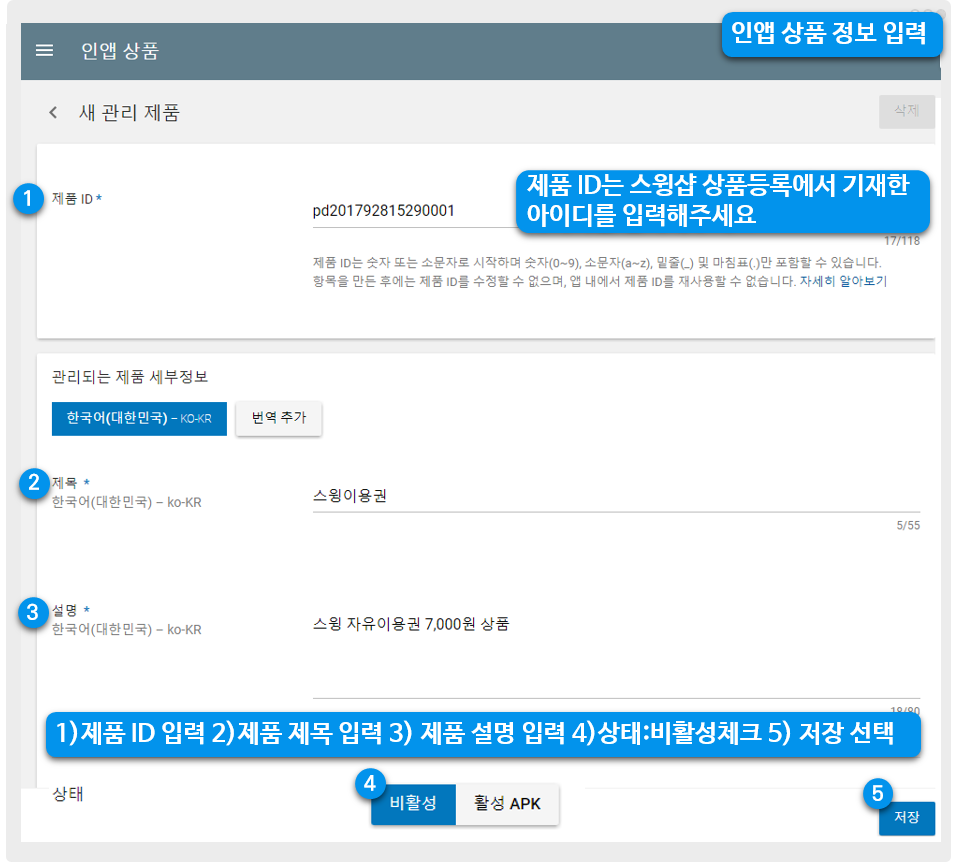
Task: Click the 삭제 button
Action: [906, 111]
